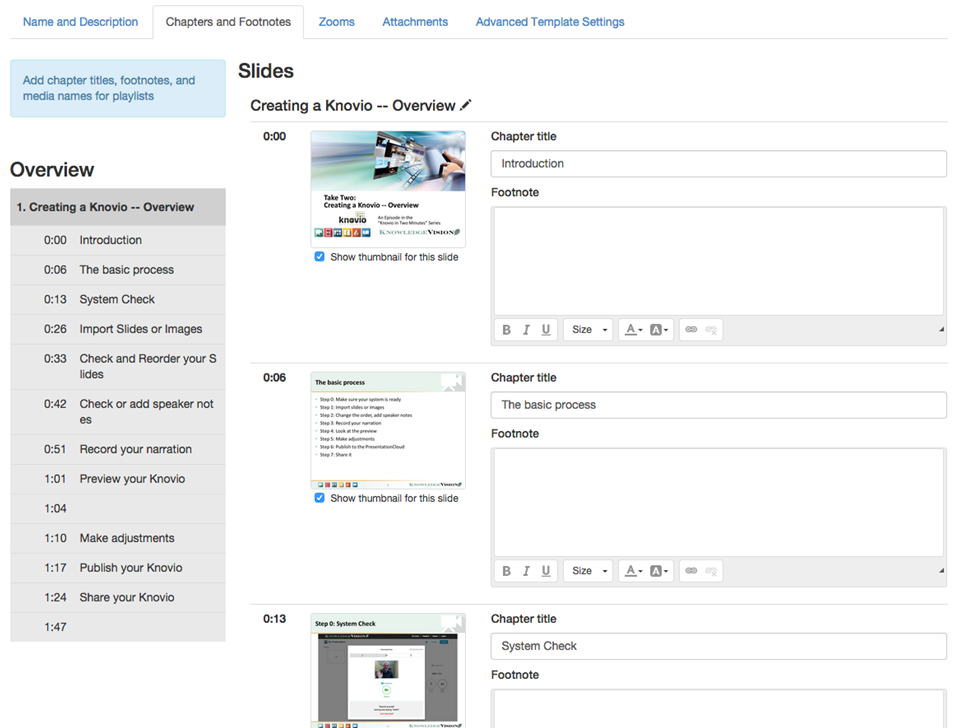Click insert link in 'The basic process' footnote toolbar
Screen dimensions: 957x728
pyautogui.click(x=691, y=571)
